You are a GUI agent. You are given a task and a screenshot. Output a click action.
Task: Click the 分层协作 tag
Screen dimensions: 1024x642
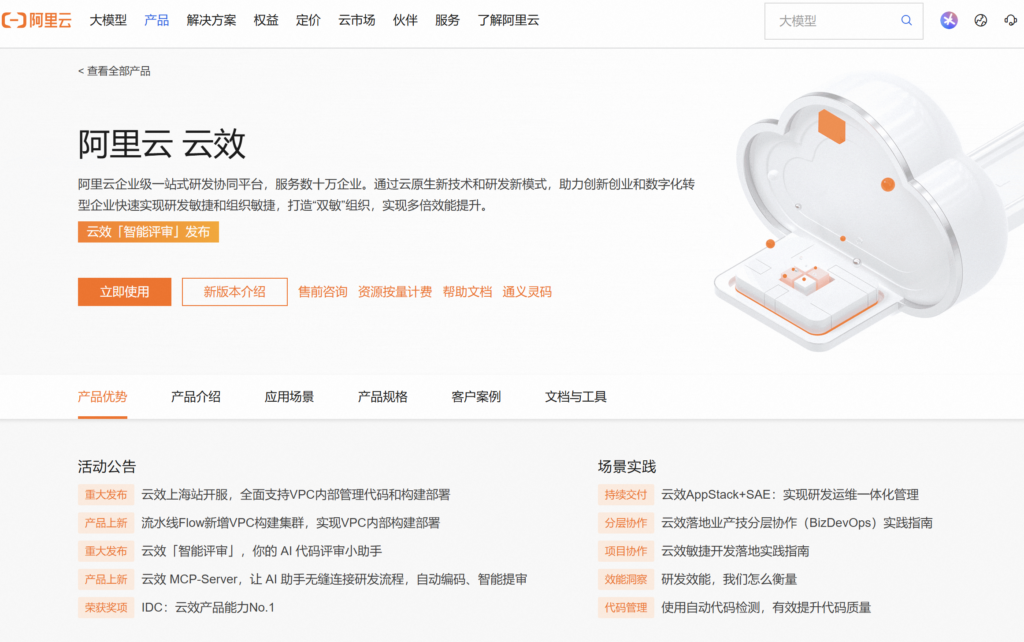click(626, 522)
